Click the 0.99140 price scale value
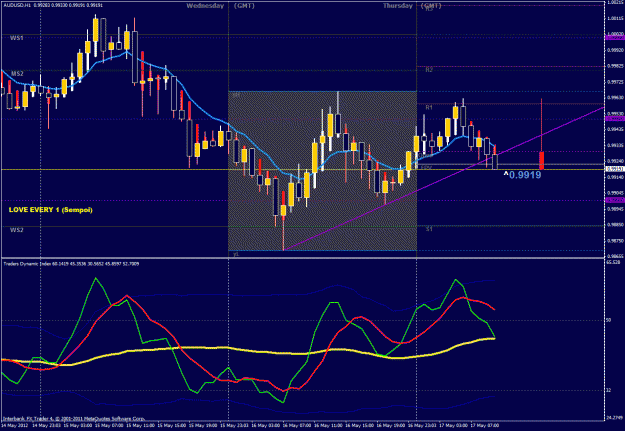Viewport: 625px width, 431px height. click(615, 177)
